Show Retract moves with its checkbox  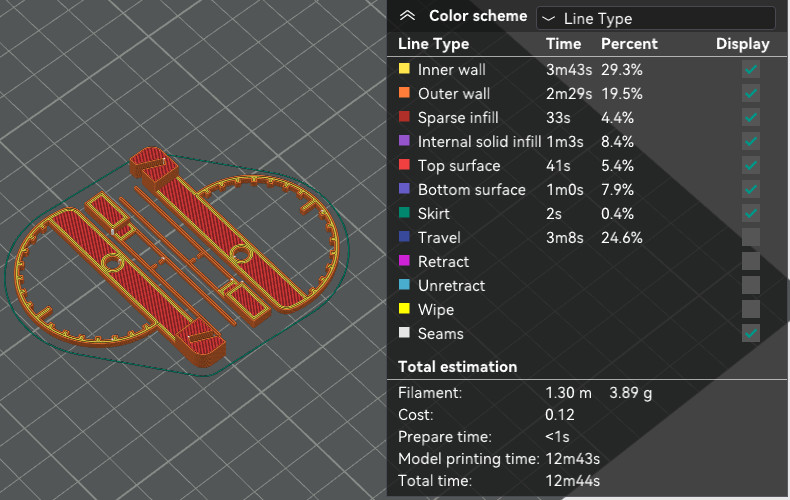(751, 262)
